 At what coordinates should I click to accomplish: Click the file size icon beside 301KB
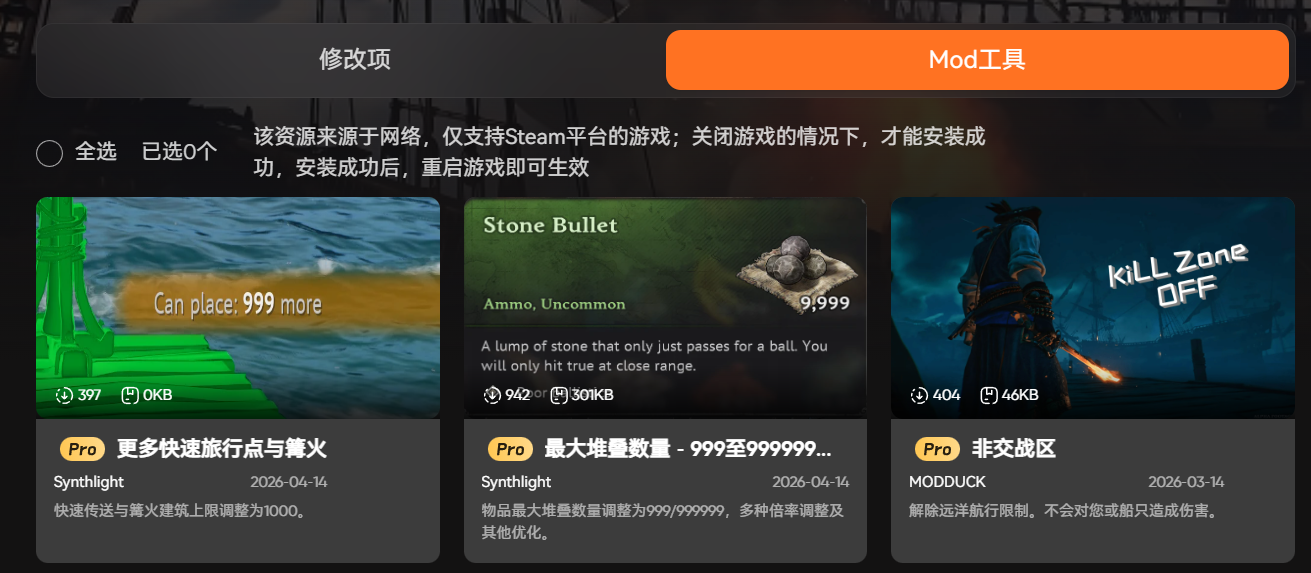(x=559, y=395)
